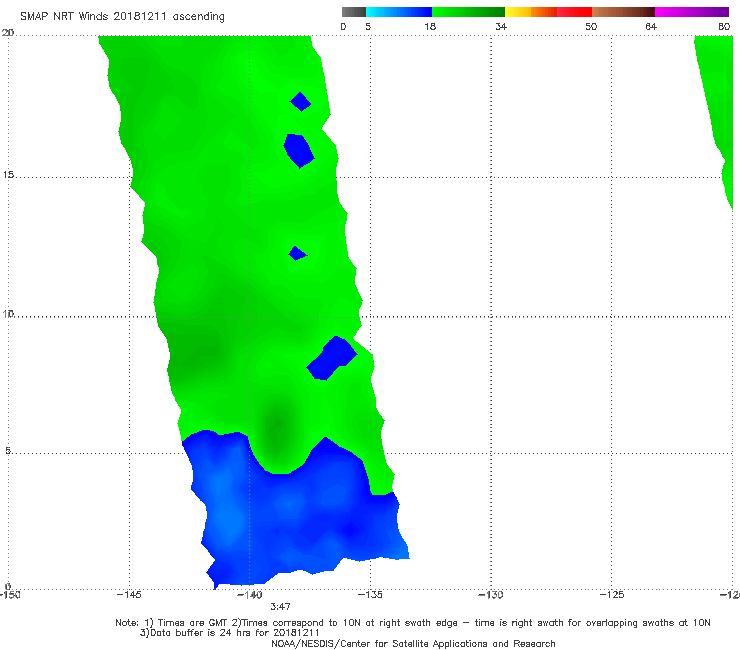Click the title "SMAP NRT Winds 20181211 ascending"
740x650 pixels.
[x=122, y=16]
